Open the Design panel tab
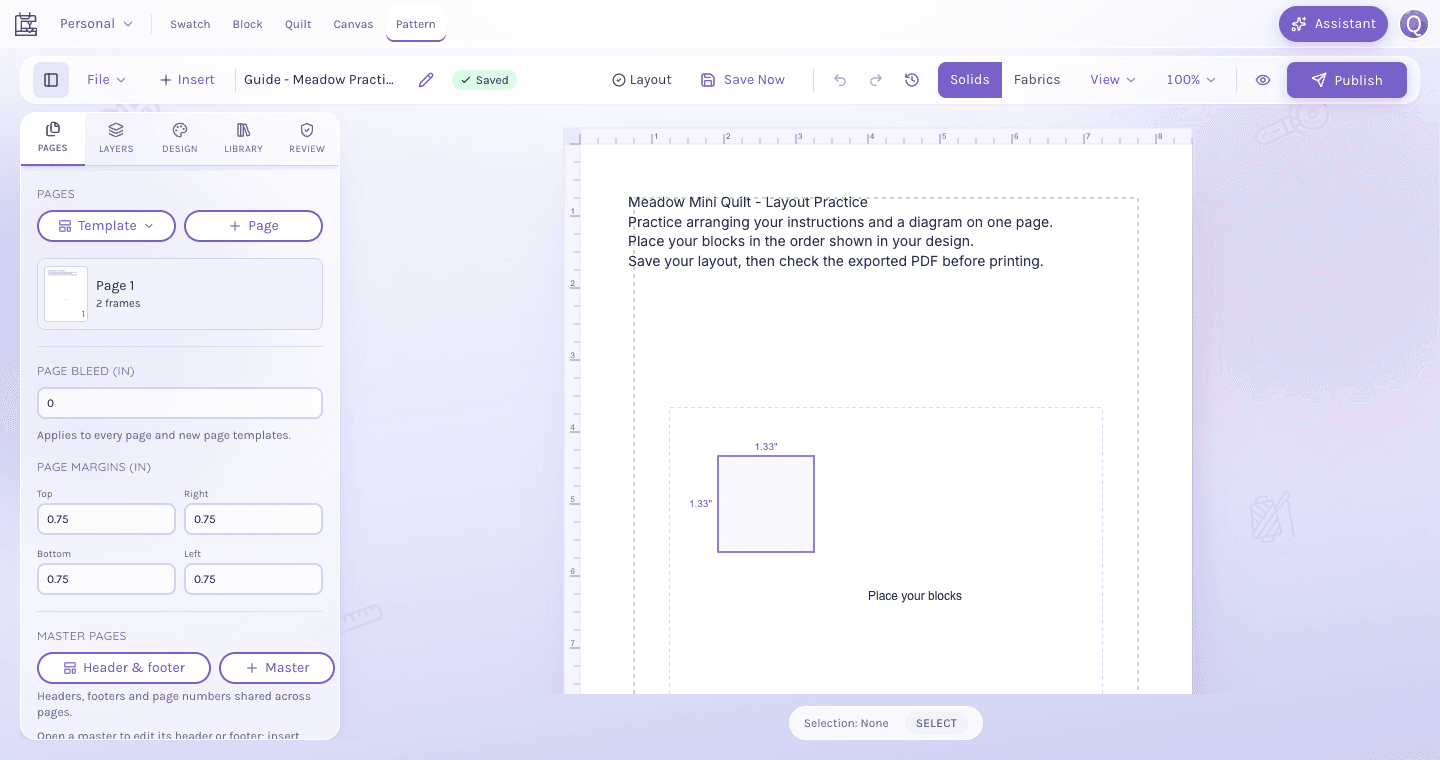This screenshot has width=1440, height=760. [180, 138]
